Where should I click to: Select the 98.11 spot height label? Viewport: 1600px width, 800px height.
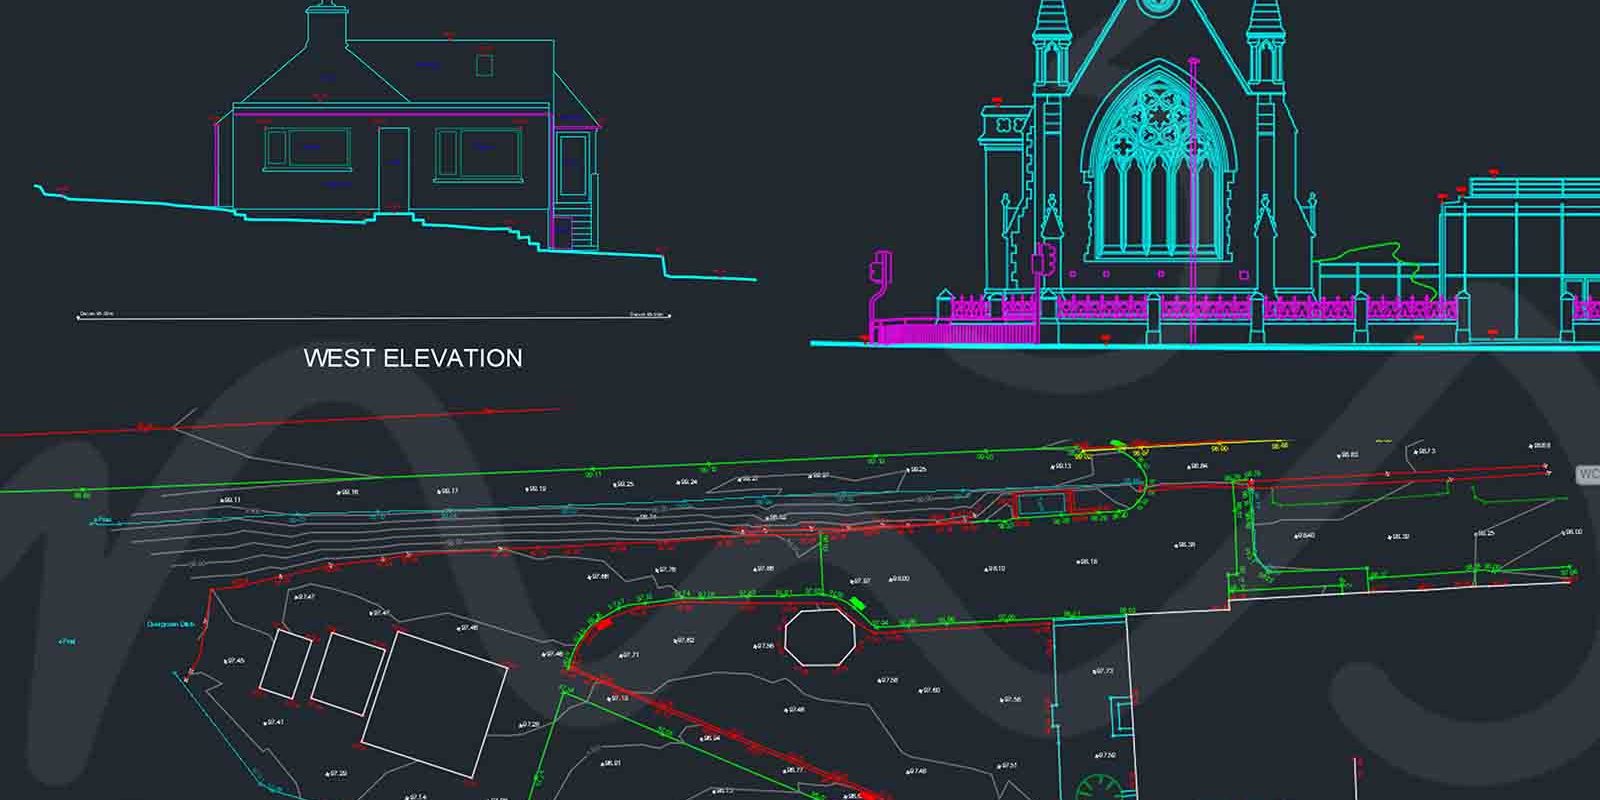point(230,499)
